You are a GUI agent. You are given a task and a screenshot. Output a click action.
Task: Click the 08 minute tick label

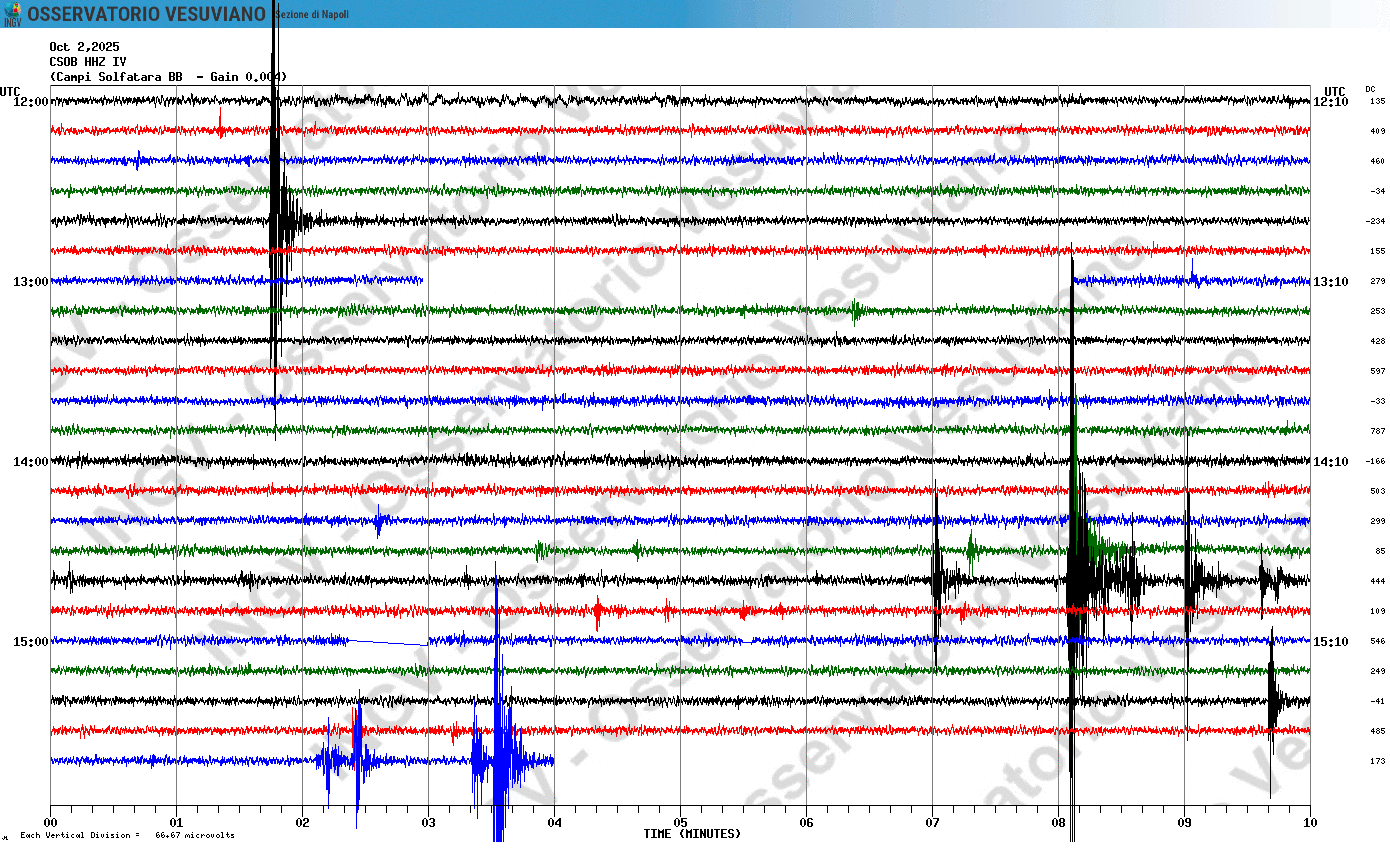tap(1058, 823)
